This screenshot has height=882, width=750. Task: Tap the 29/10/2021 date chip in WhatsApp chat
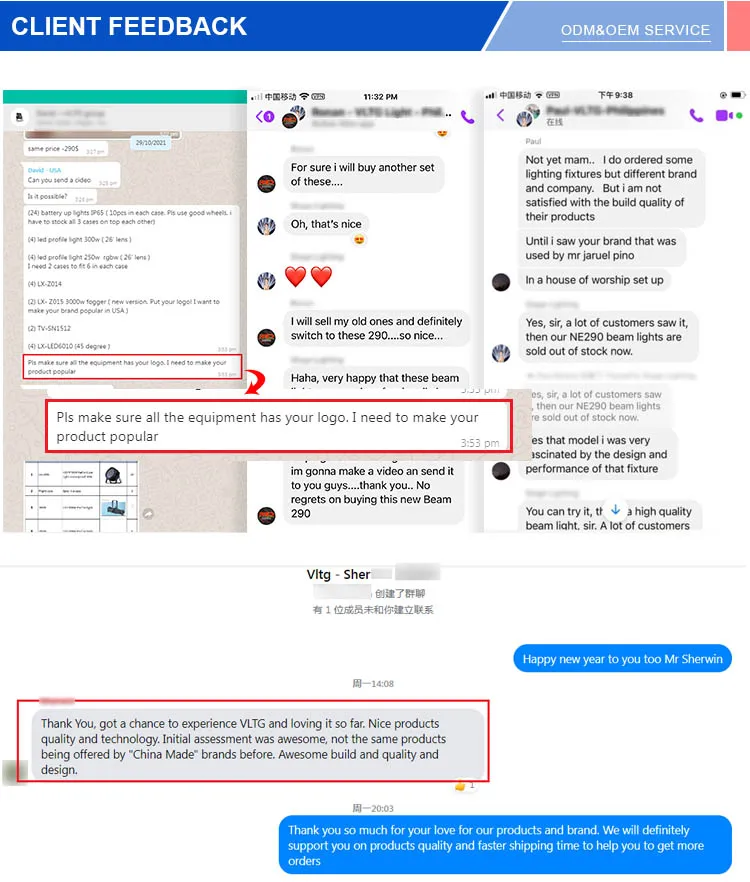tap(151, 142)
